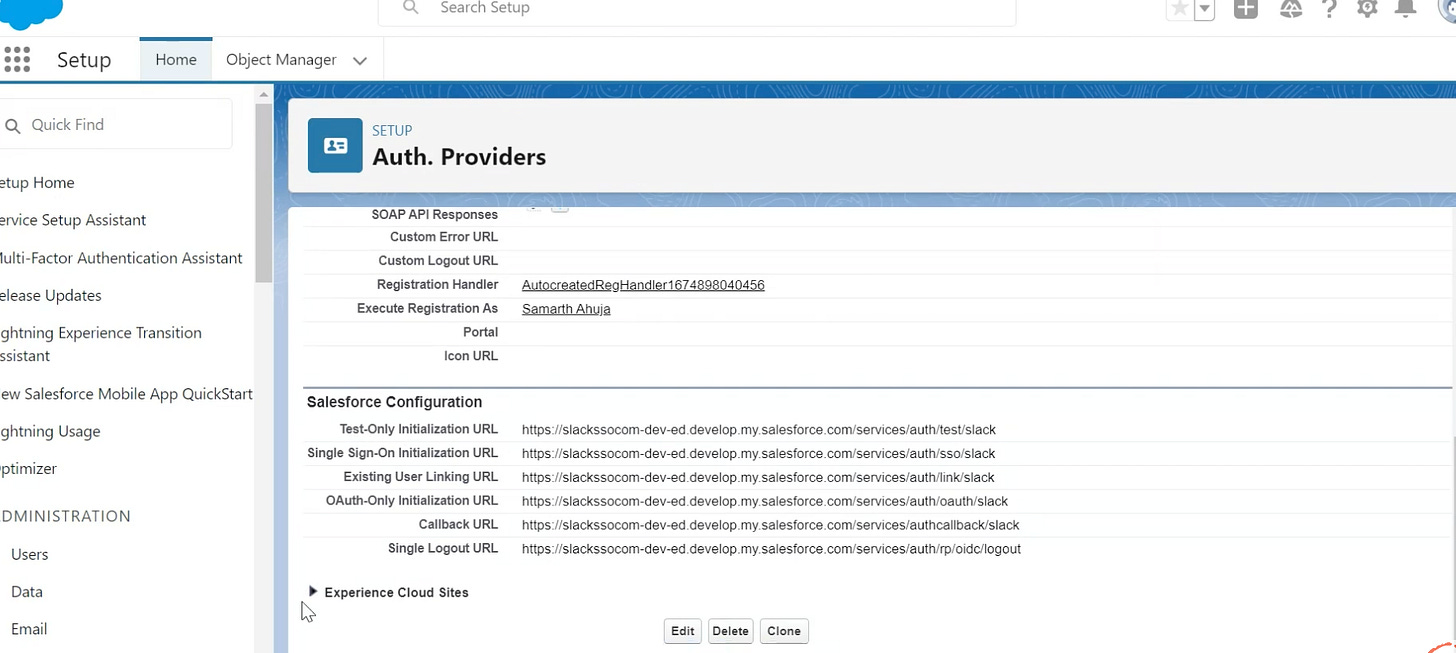Open the AutocreatedRegHandler1674898040456 link
This screenshot has height=653, width=1456.
(643, 285)
